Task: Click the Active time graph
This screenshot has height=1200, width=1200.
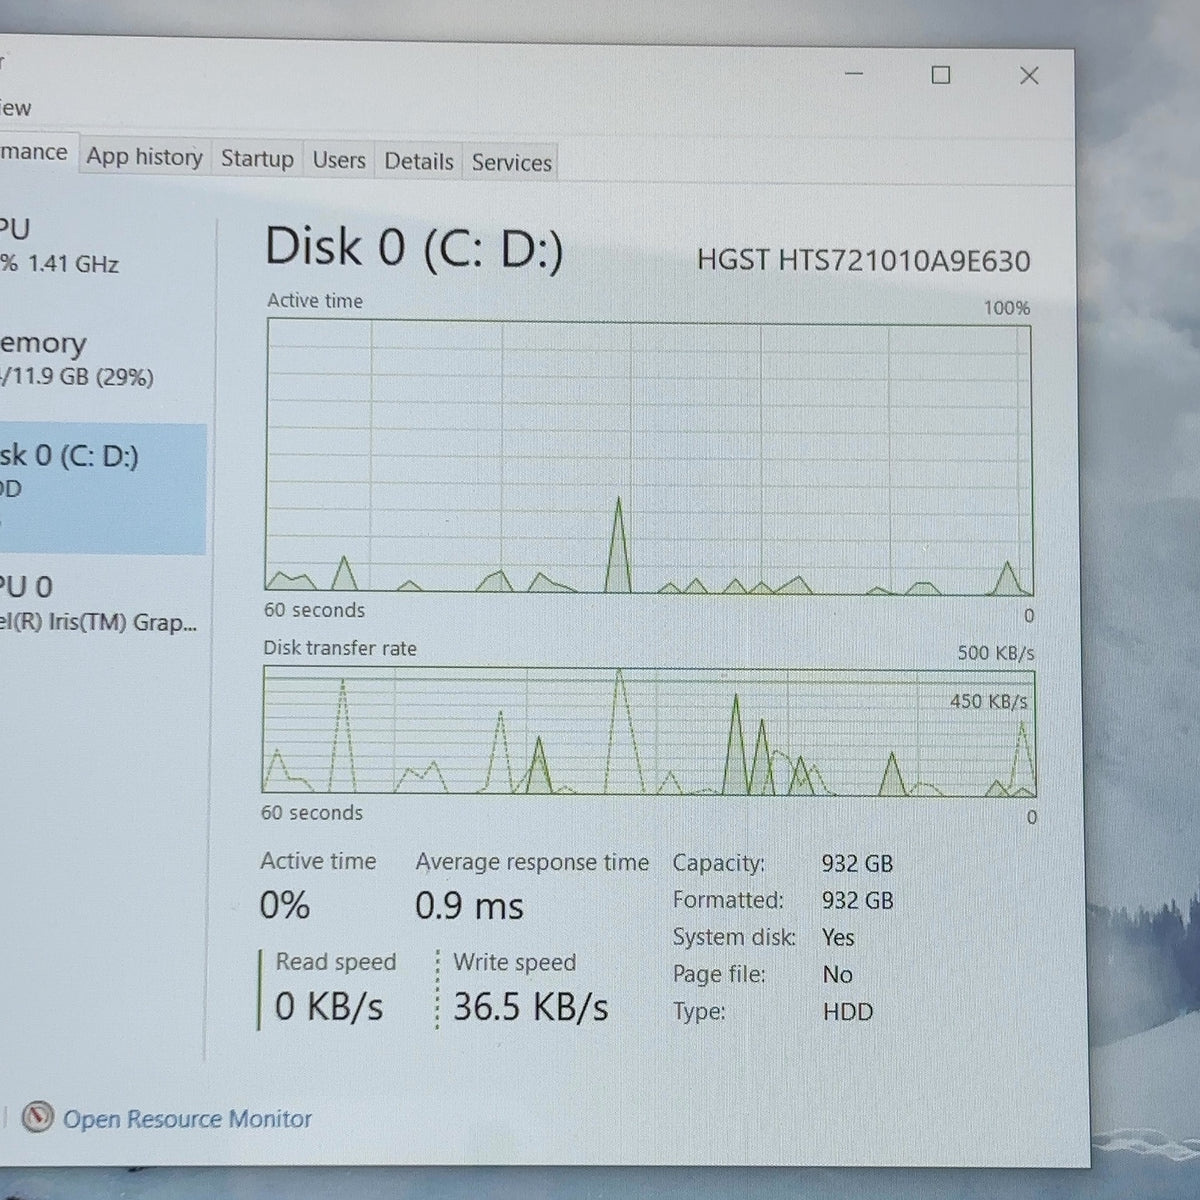Action: point(649,456)
